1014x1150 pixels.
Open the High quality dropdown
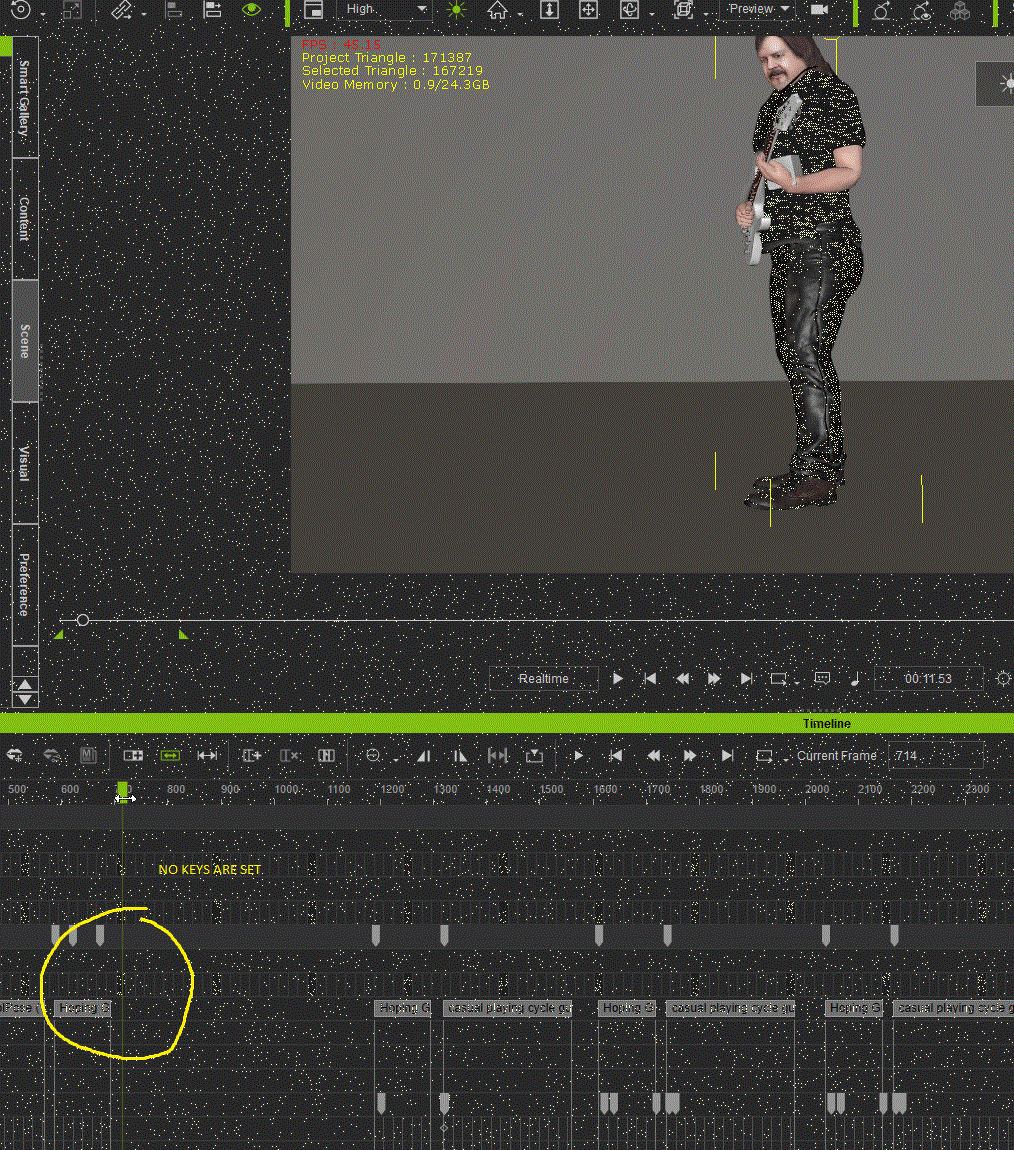[x=383, y=10]
